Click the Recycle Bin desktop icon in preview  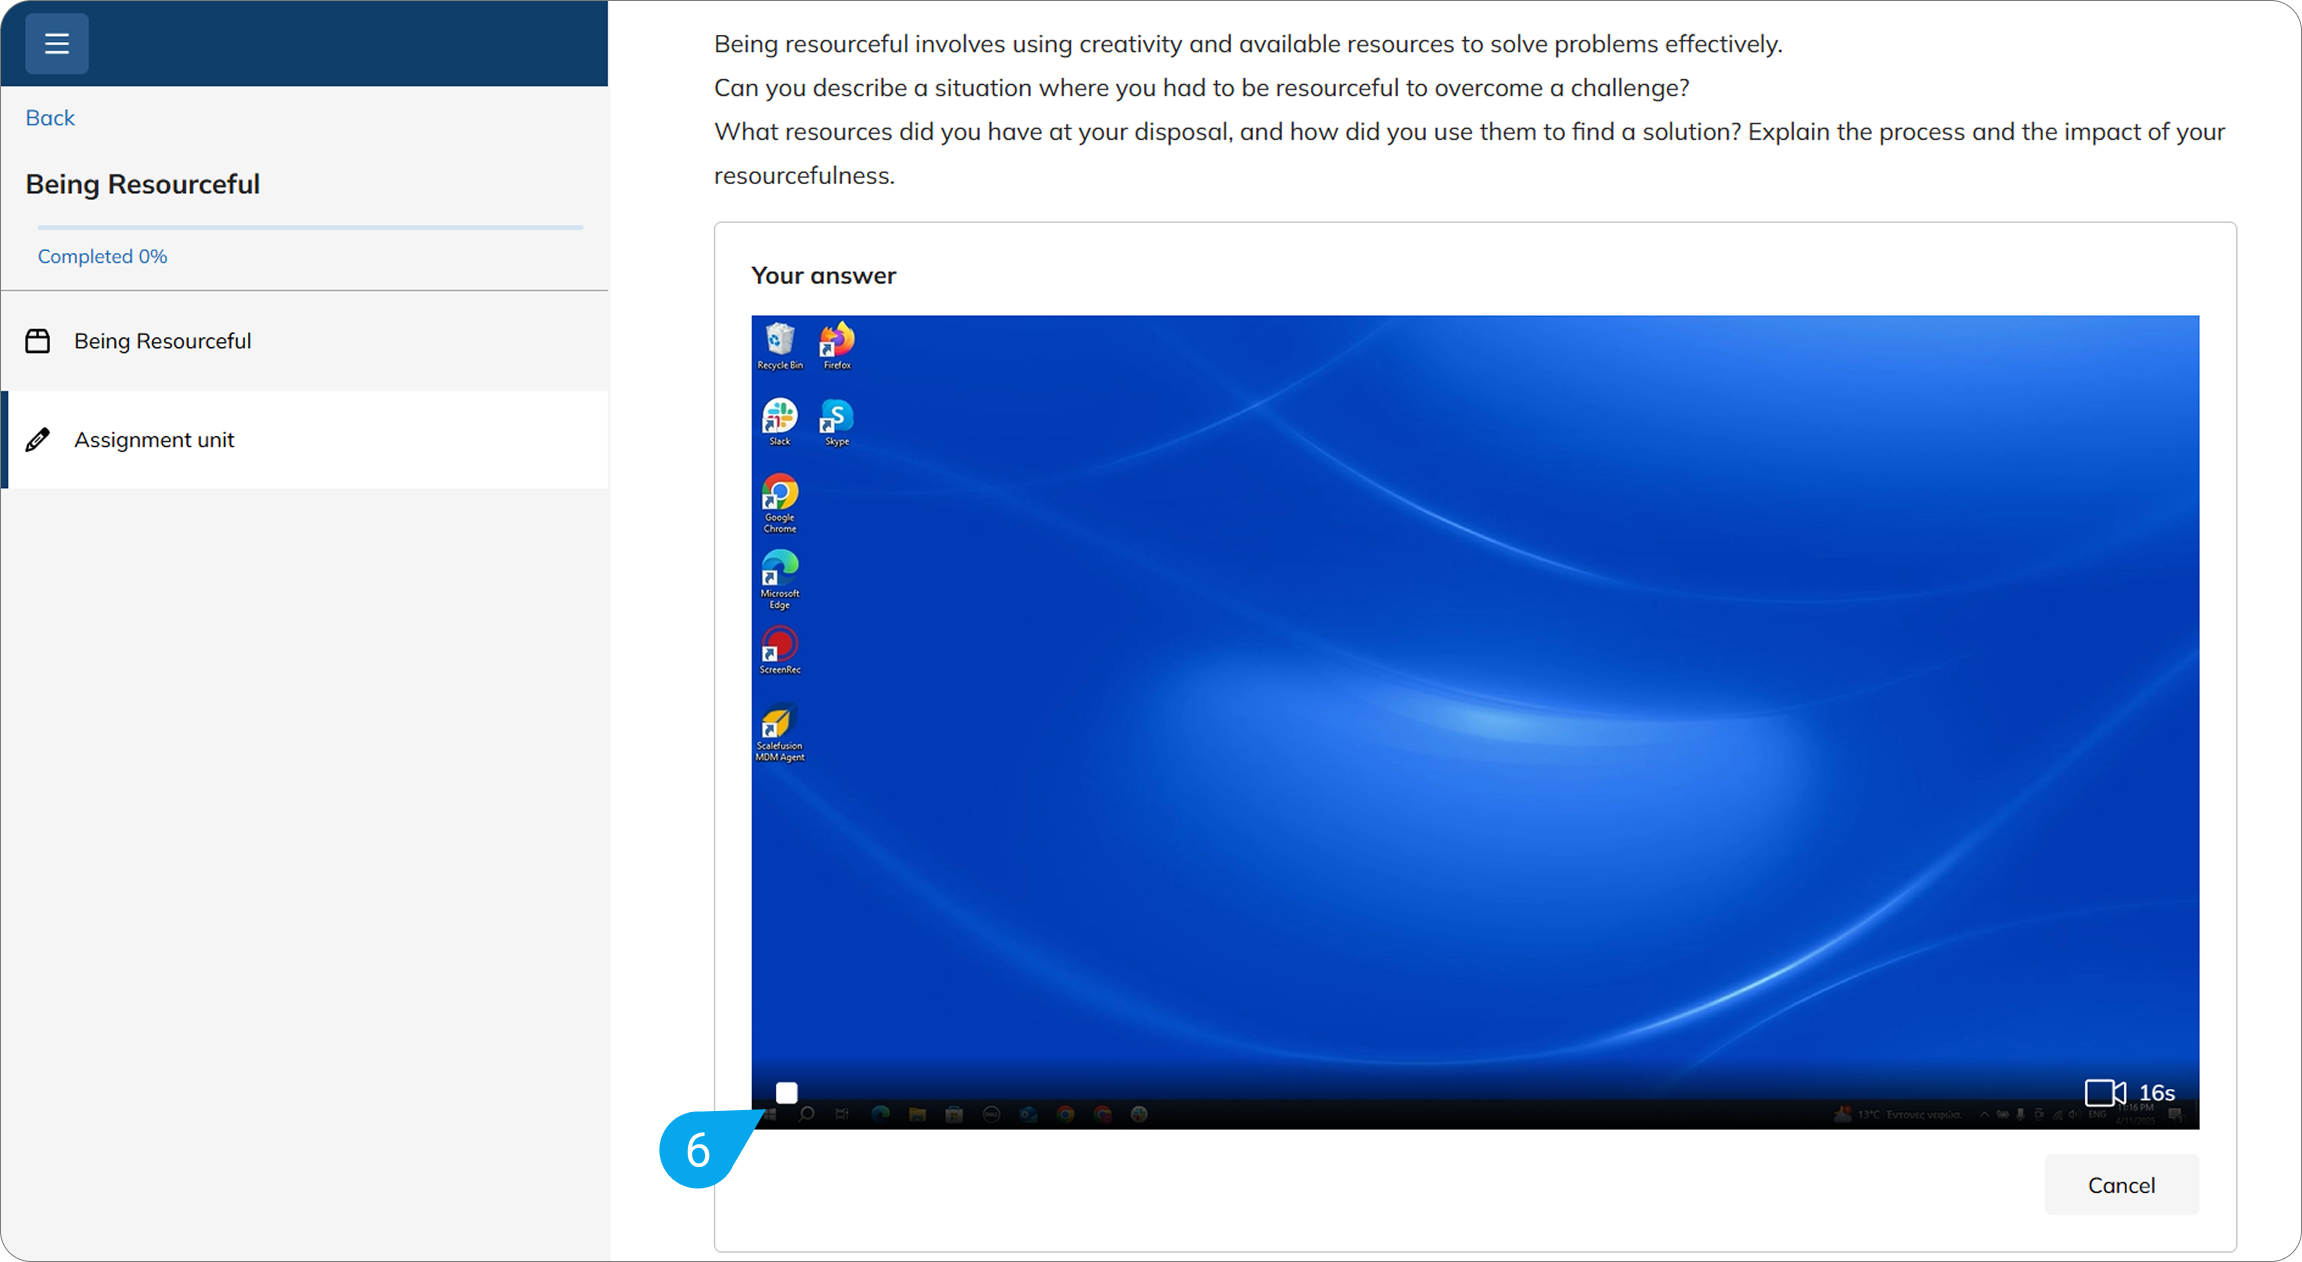click(780, 346)
